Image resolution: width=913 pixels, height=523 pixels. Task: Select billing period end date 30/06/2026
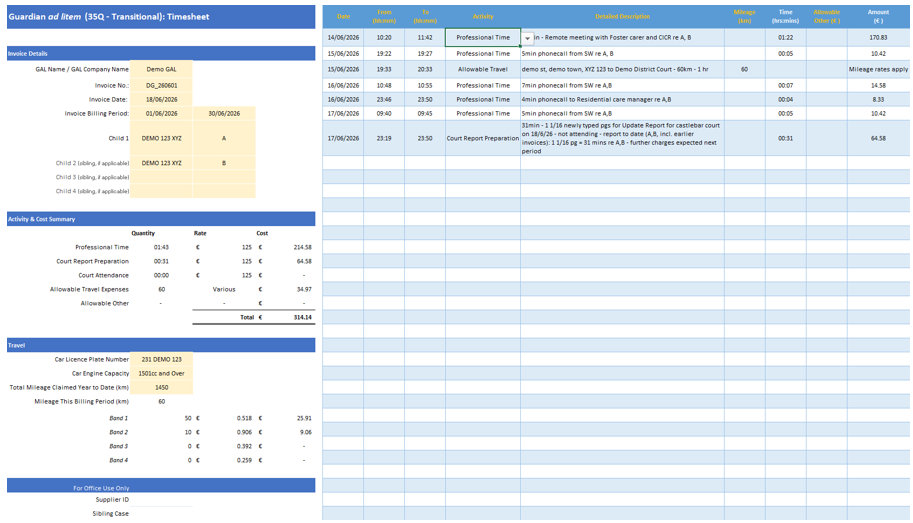point(224,114)
